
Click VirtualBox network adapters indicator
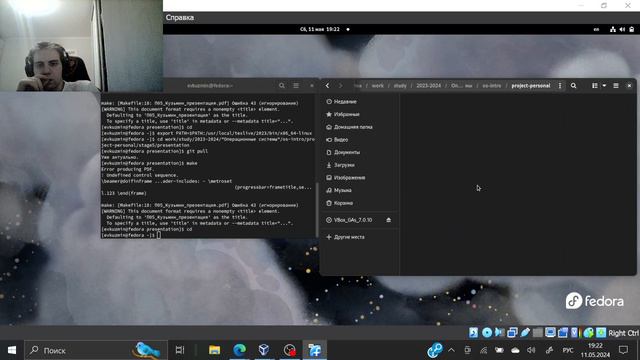[512, 333]
